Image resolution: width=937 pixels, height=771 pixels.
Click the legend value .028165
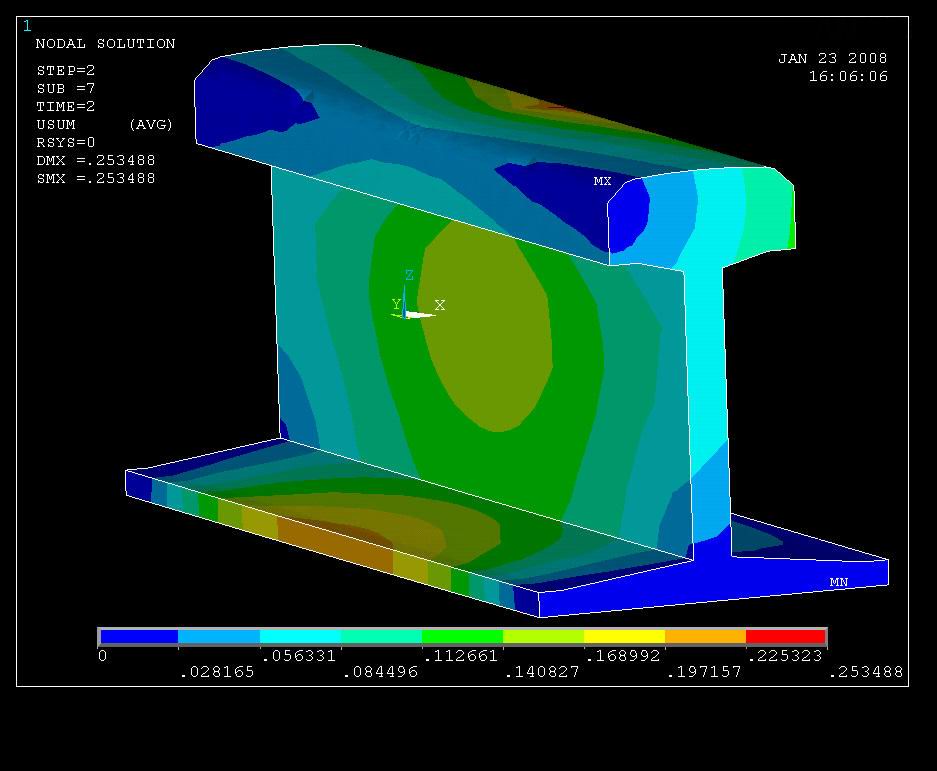pos(217,672)
